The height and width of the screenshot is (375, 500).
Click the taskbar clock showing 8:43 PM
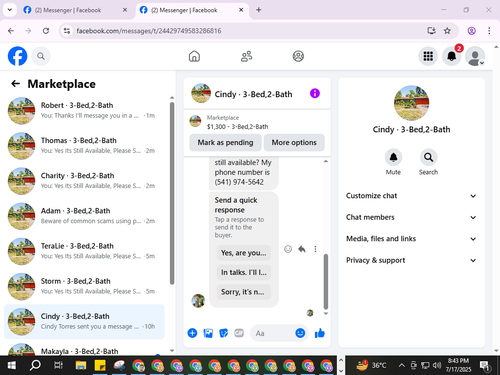458,365
